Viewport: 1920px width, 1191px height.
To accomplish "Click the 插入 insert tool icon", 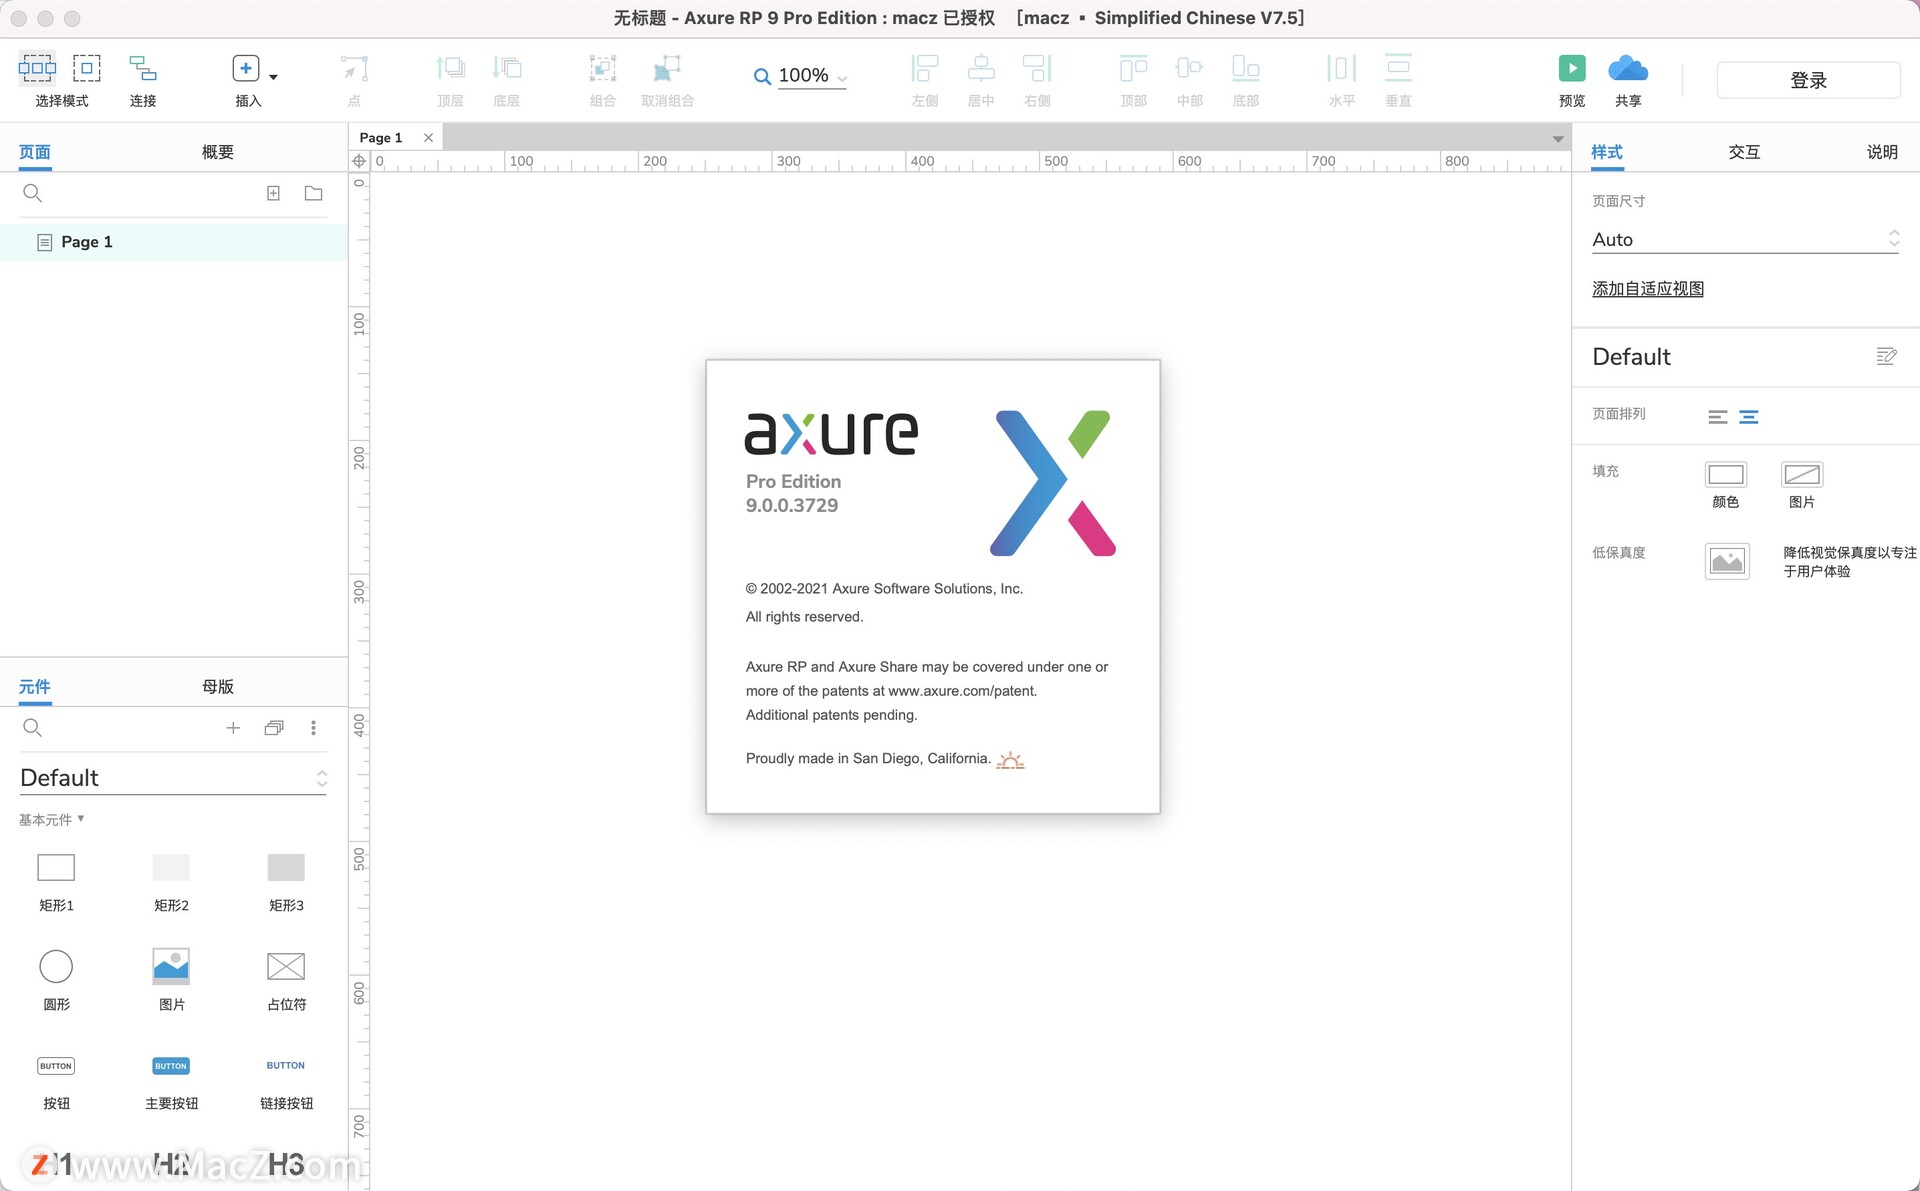I will click(x=246, y=68).
